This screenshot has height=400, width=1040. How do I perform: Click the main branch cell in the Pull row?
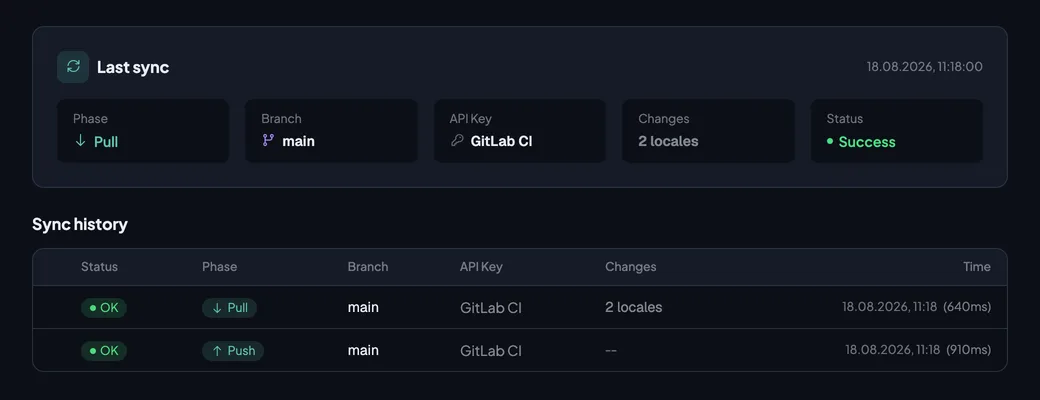pyautogui.click(x=363, y=307)
